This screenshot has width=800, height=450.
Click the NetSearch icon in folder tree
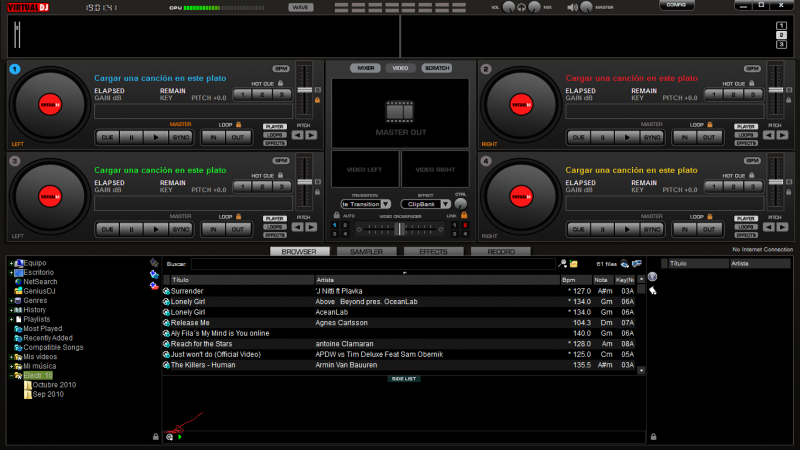(18, 282)
